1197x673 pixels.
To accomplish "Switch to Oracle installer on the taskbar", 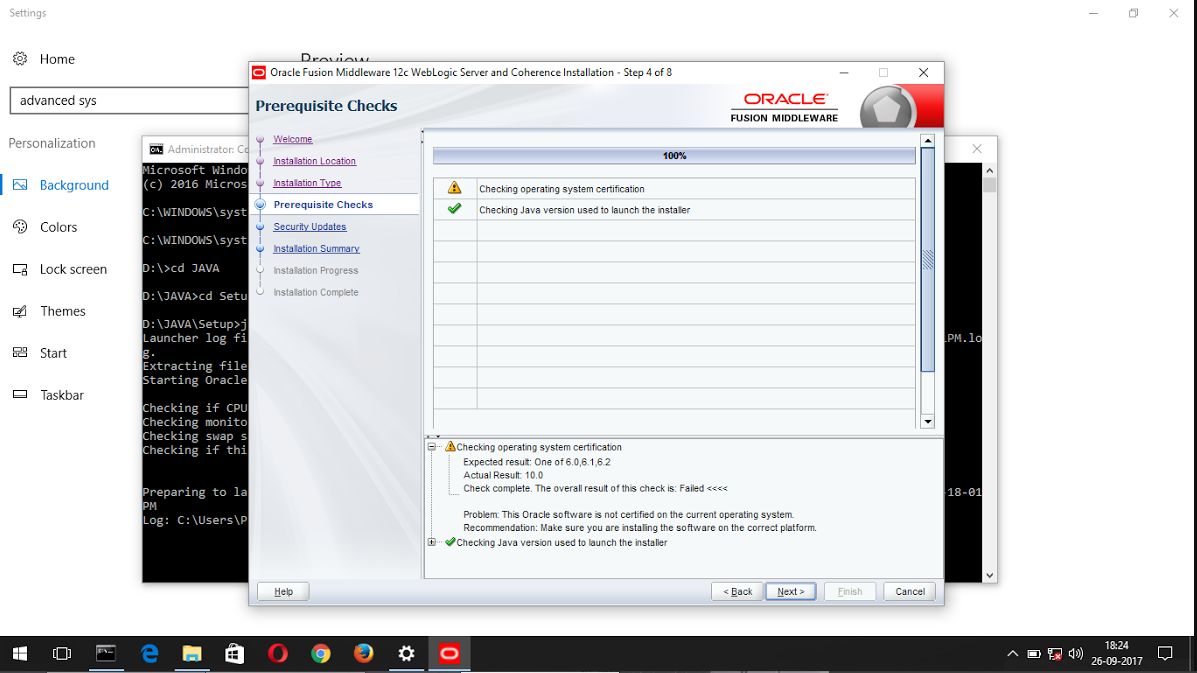I will point(449,654).
